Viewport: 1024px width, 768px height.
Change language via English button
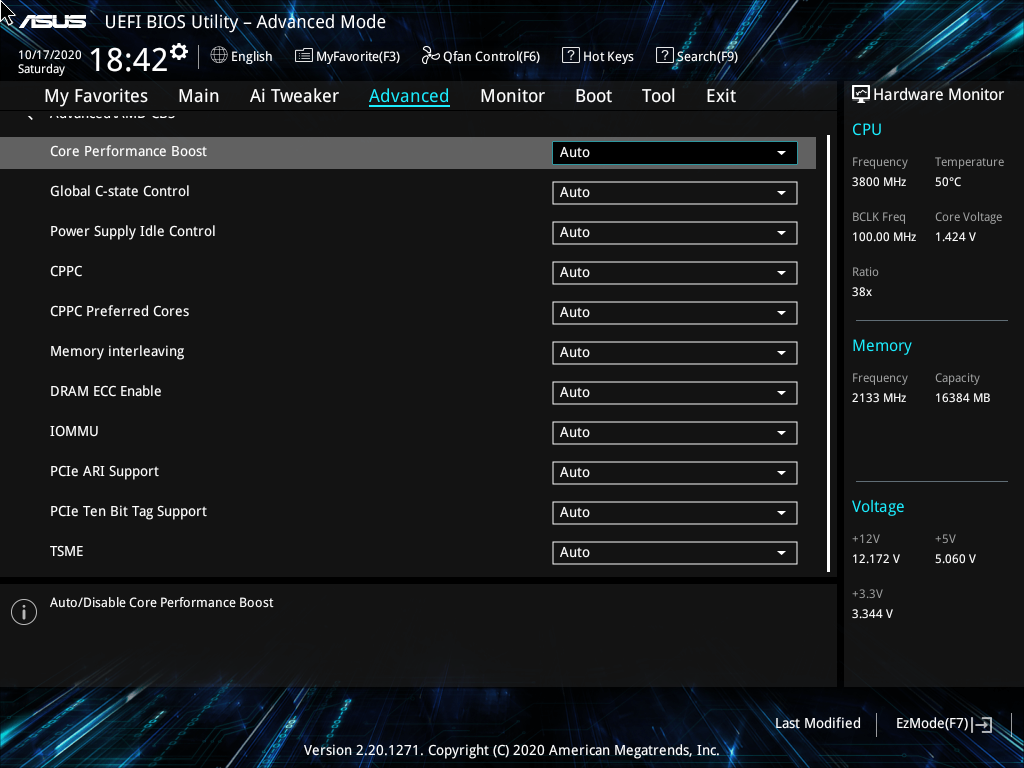click(242, 56)
